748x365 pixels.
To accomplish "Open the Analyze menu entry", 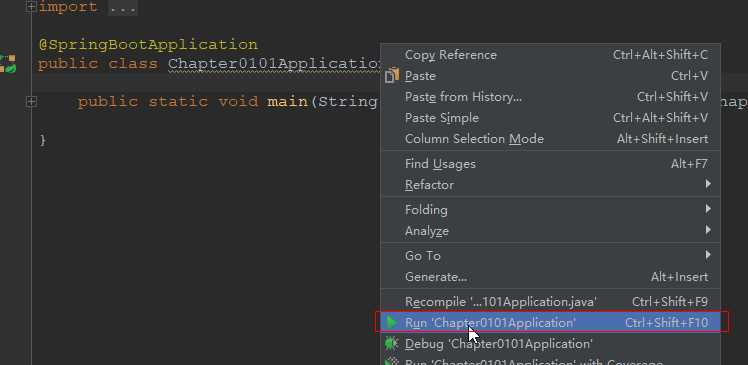I will tap(551, 230).
